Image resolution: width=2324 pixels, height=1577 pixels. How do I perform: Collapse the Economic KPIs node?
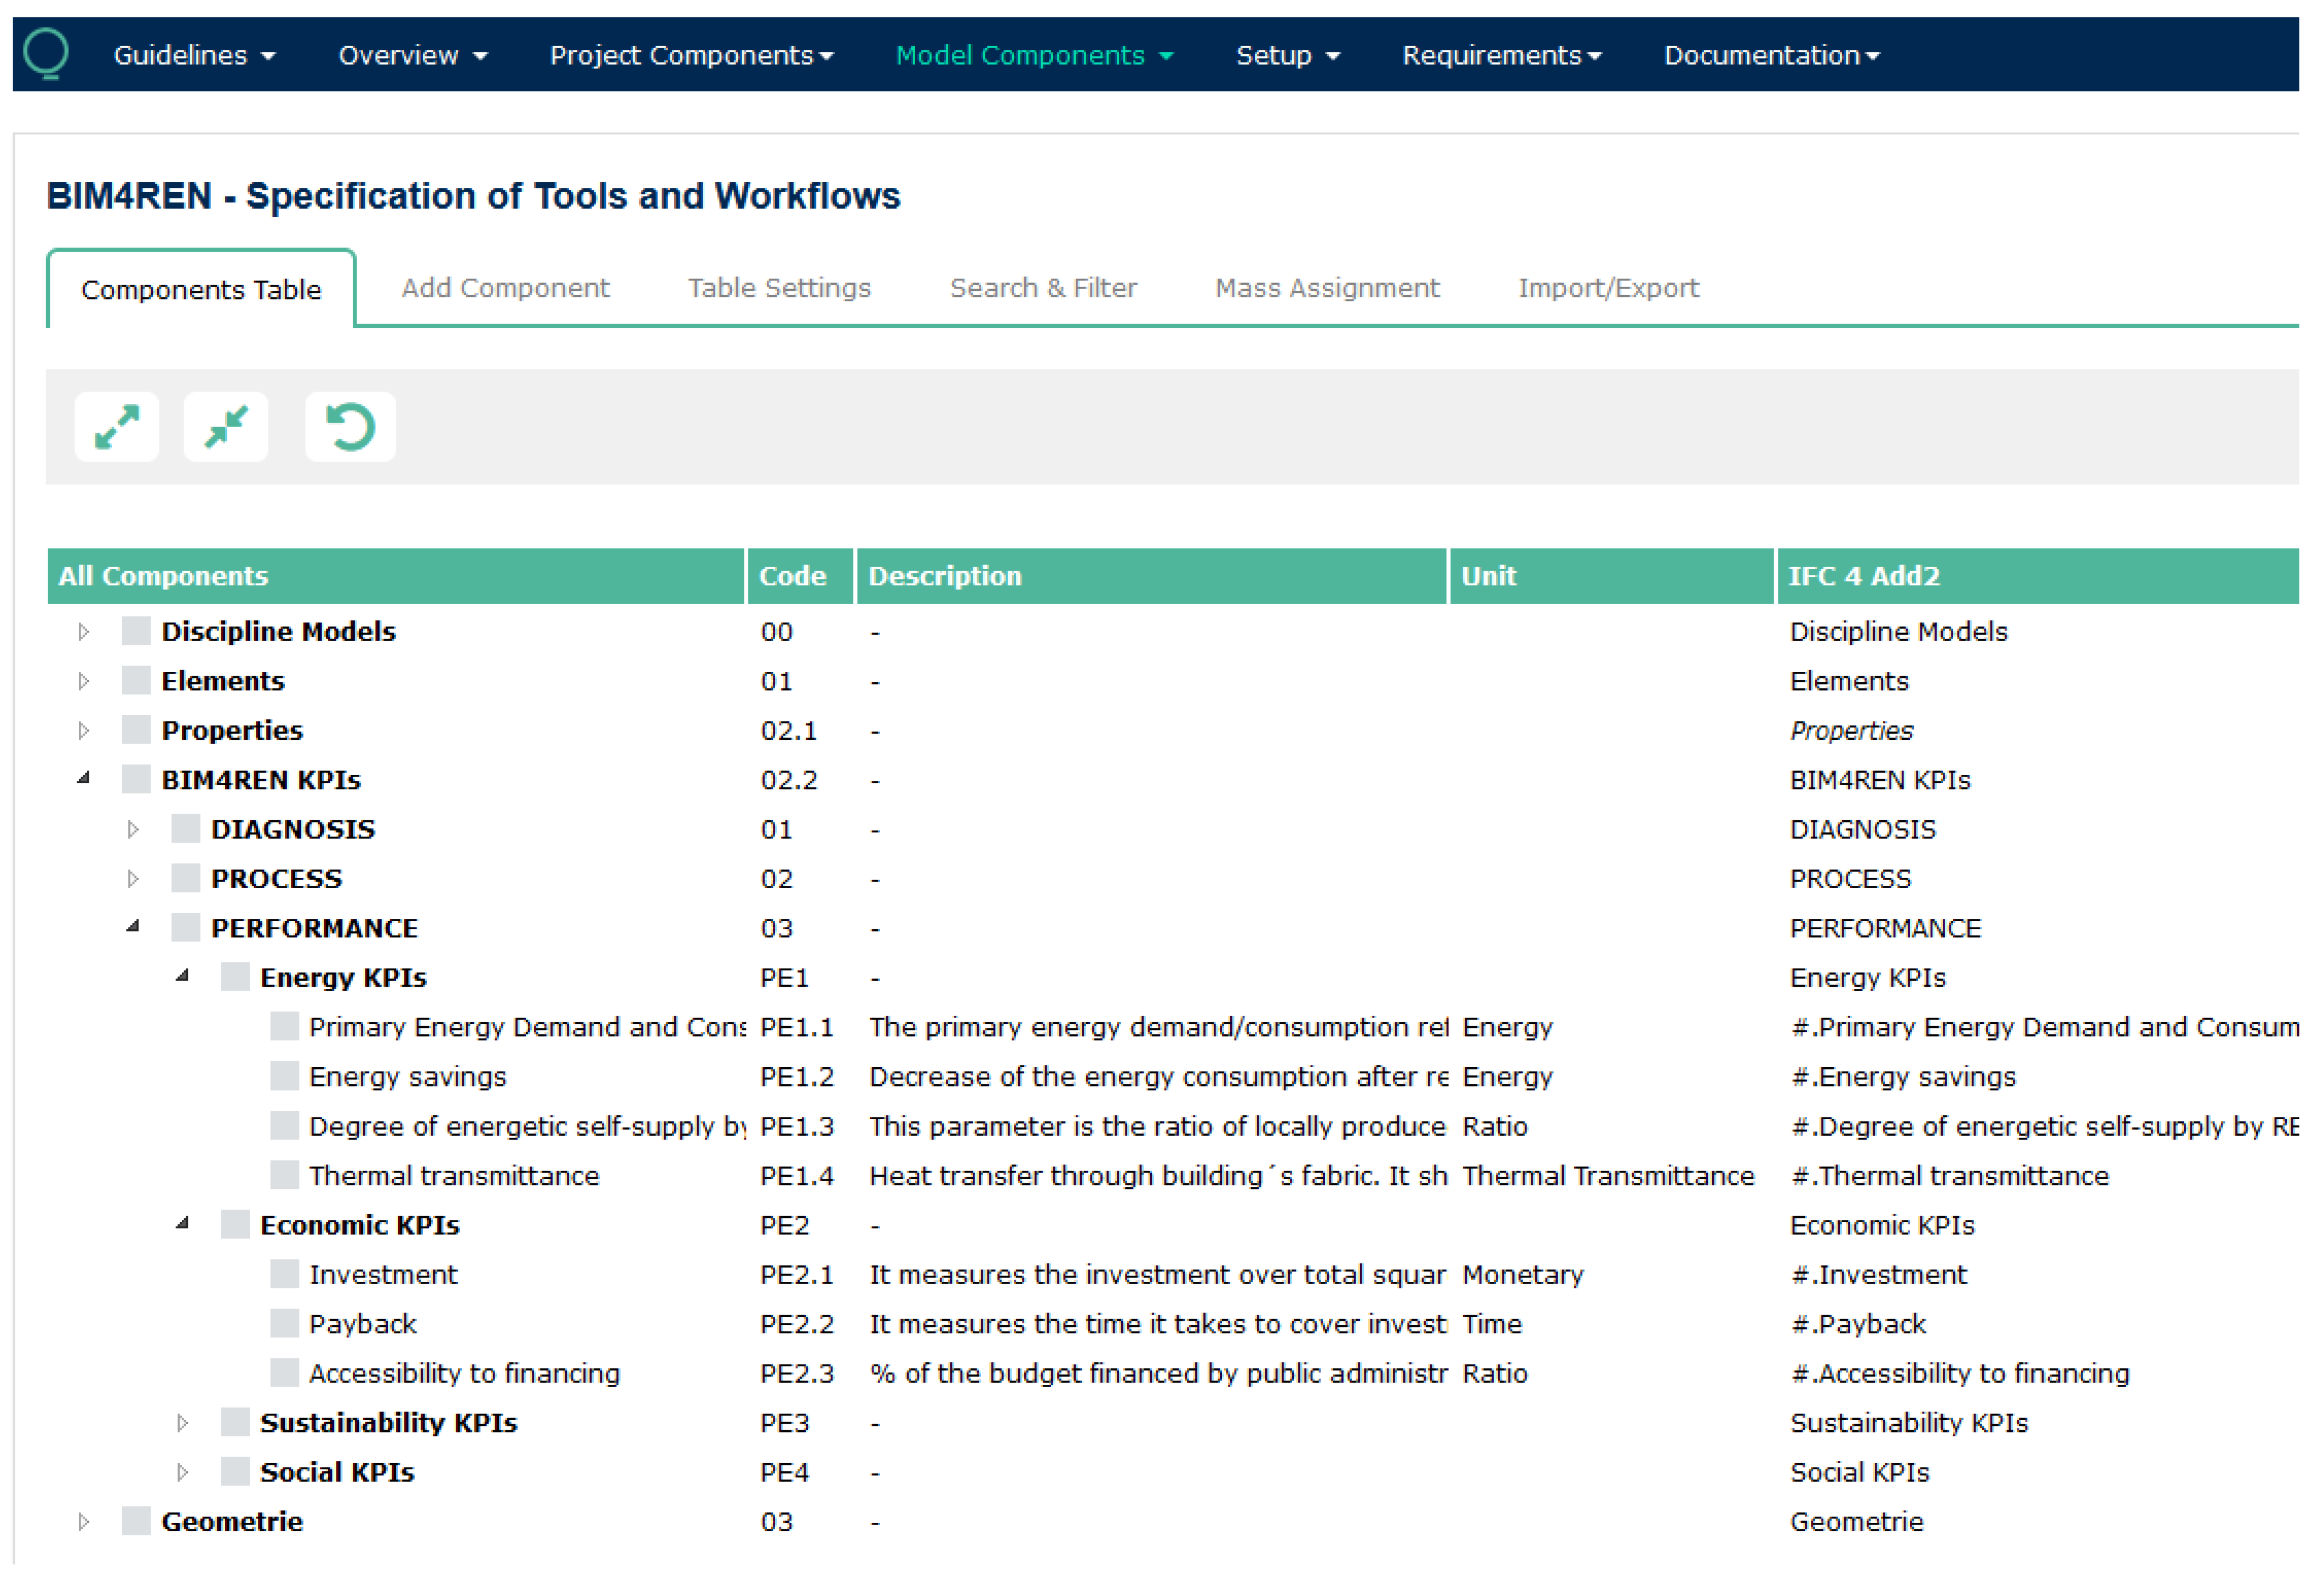tap(182, 1223)
